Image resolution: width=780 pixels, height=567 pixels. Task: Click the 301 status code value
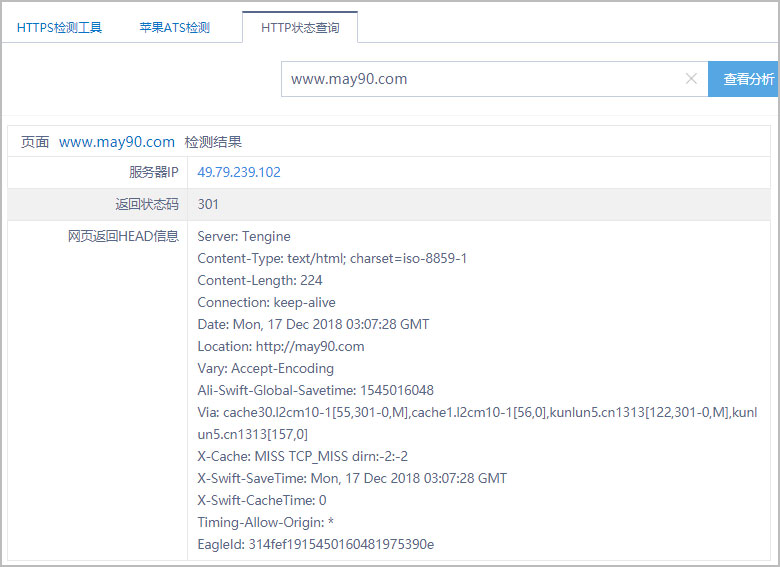[x=208, y=204]
